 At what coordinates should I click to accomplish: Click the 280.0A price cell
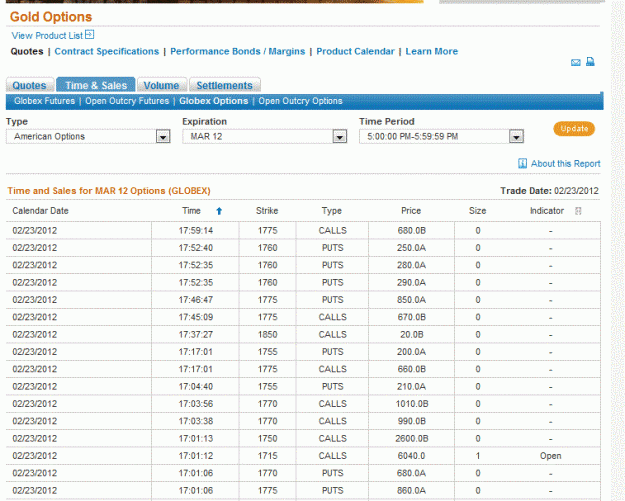pos(411,265)
